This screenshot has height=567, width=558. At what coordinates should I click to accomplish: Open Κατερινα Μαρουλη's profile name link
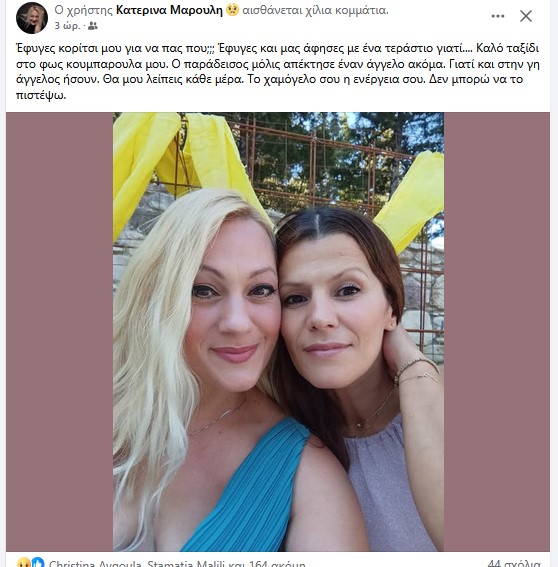click(169, 10)
